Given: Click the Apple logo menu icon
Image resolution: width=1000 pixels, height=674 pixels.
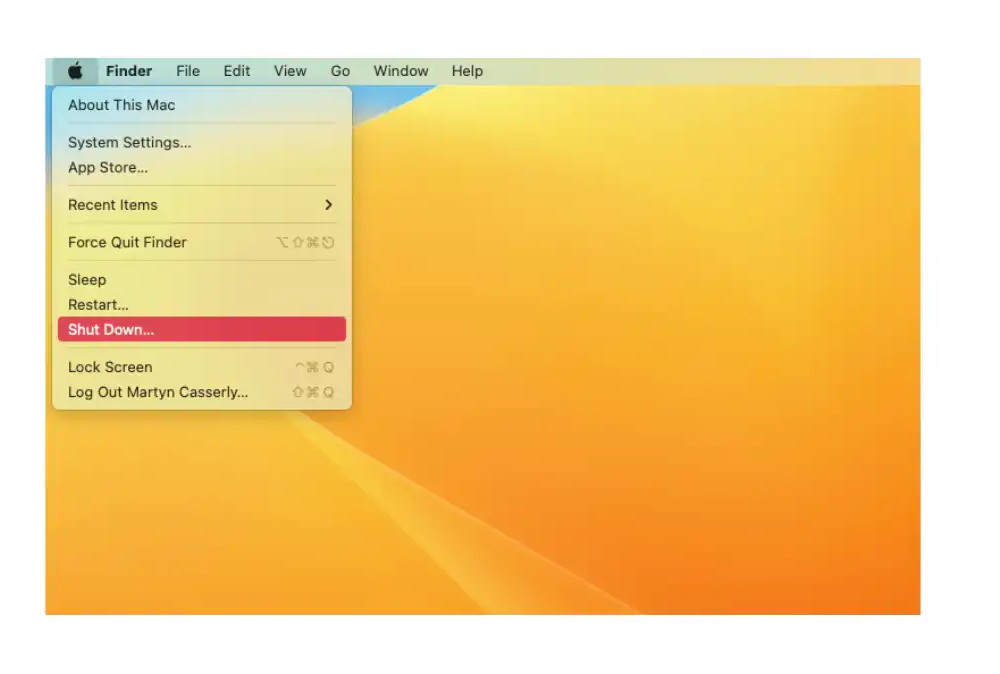Looking at the screenshot, I should (x=75, y=71).
